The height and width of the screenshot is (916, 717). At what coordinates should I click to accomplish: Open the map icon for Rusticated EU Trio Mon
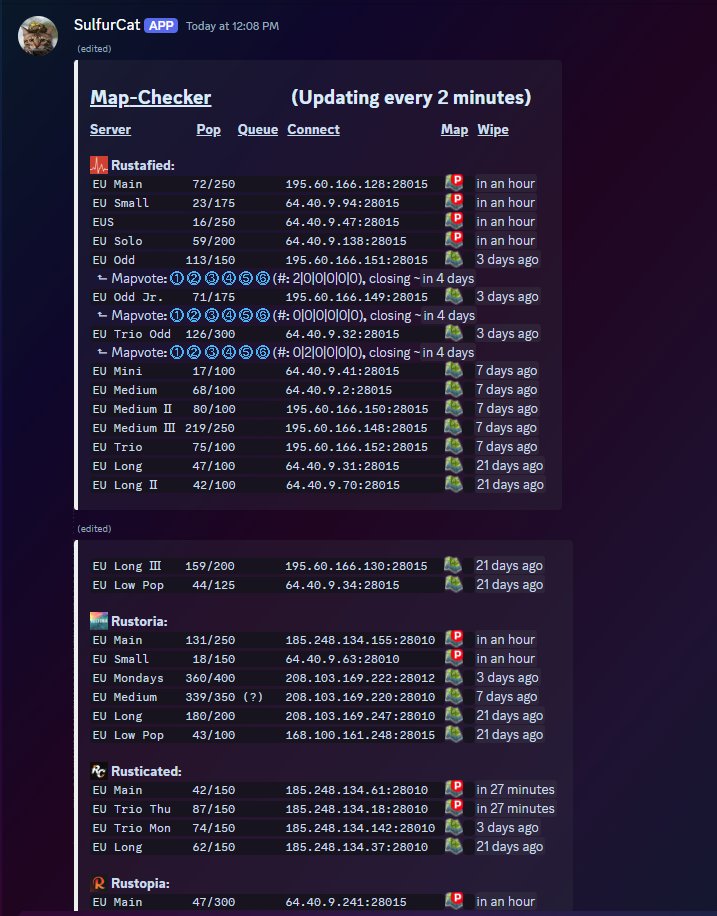(x=453, y=827)
